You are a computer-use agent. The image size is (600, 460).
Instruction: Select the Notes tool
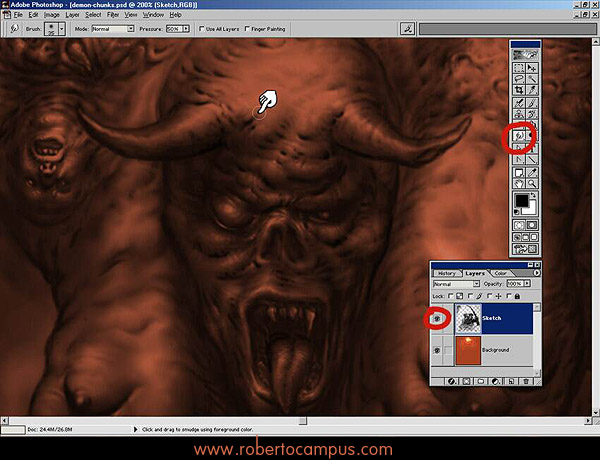tap(519, 172)
